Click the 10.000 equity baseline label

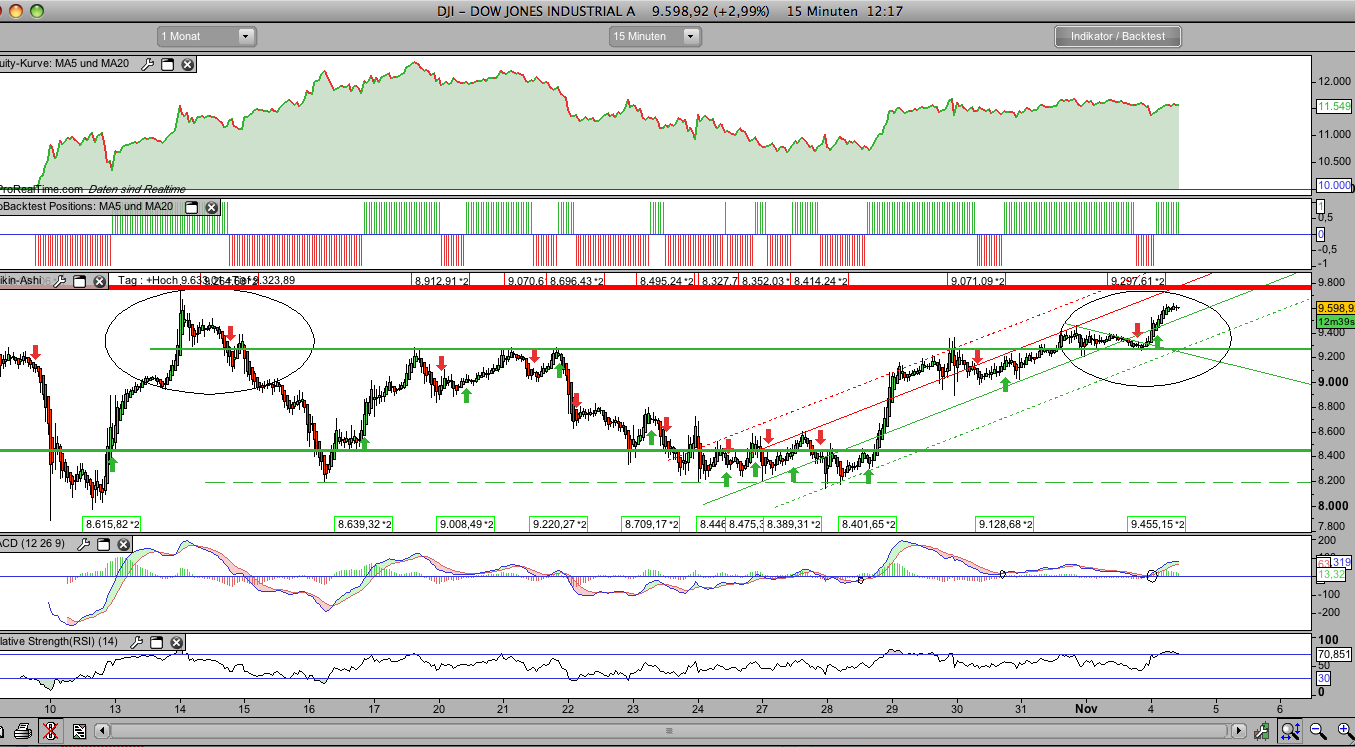(x=1335, y=186)
